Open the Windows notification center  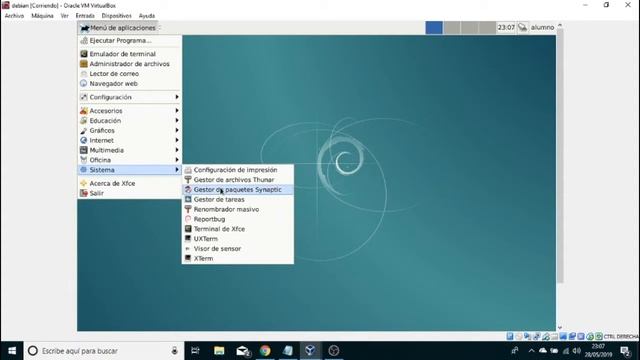click(x=625, y=351)
